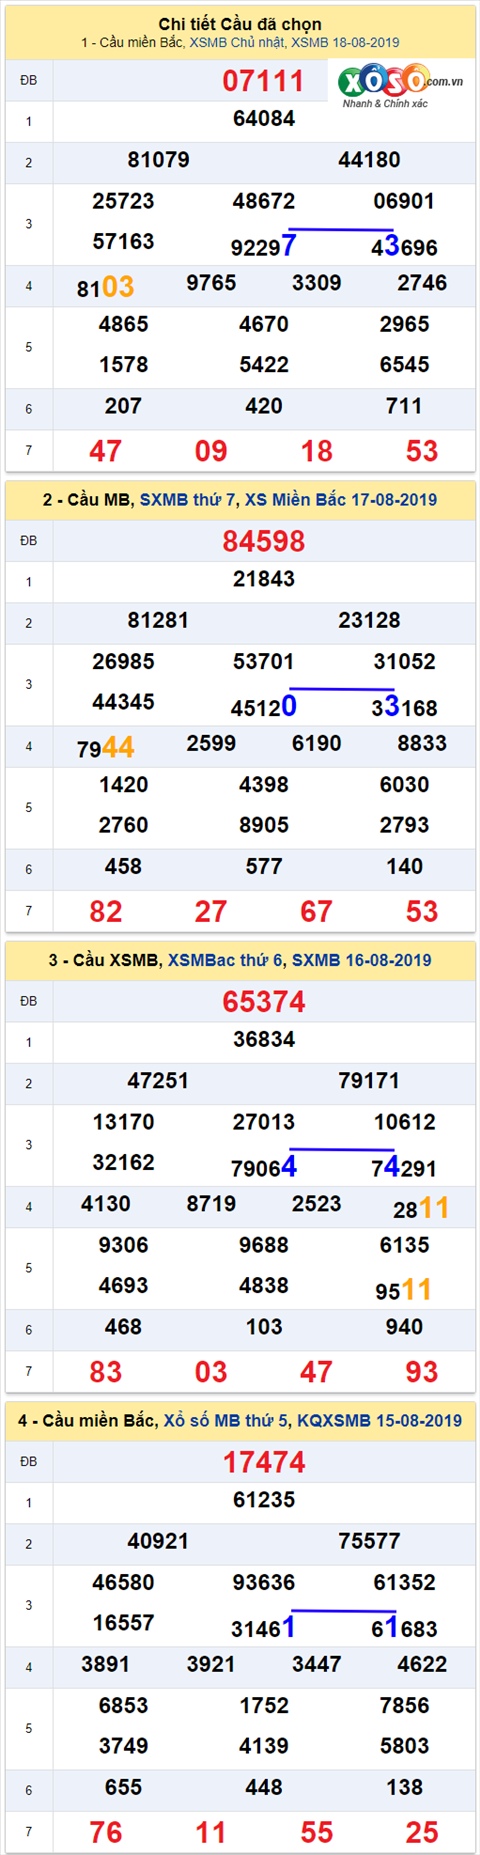Pick third prize number 43696
The image size is (480, 1855).
[404, 246]
